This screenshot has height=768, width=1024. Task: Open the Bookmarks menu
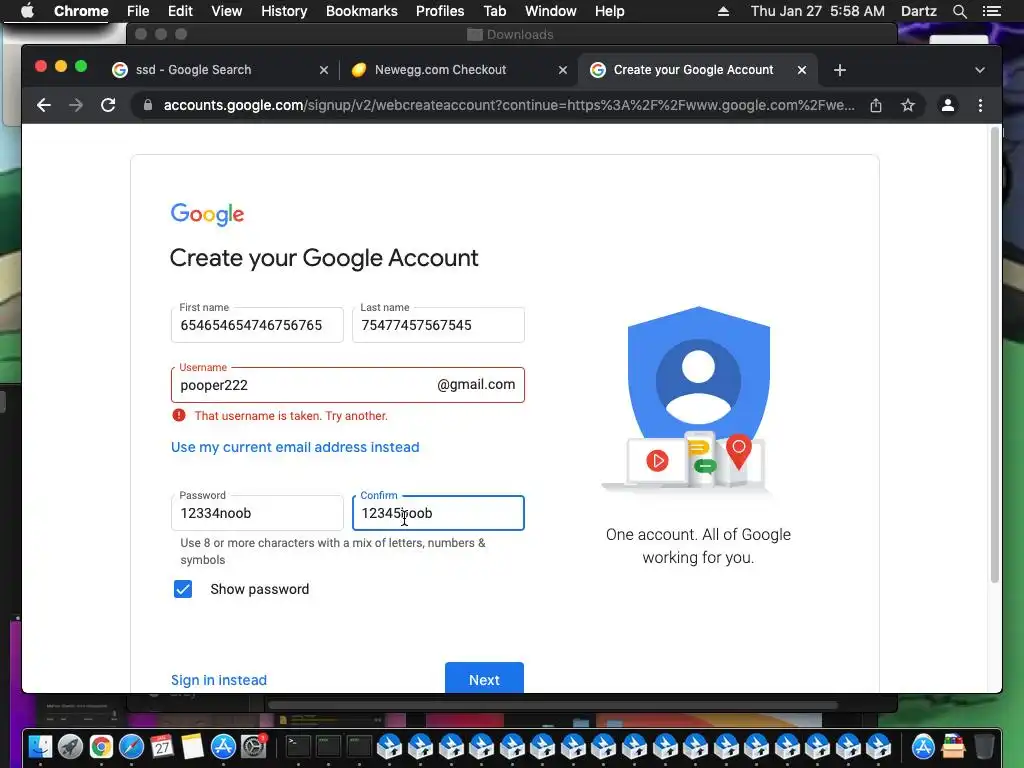[362, 11]
